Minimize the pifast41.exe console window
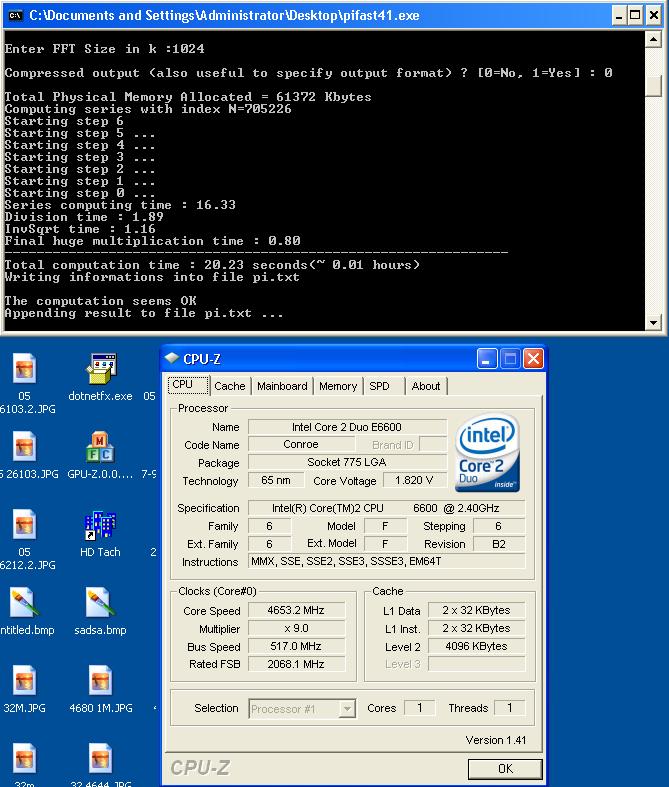 pos(619,16)
